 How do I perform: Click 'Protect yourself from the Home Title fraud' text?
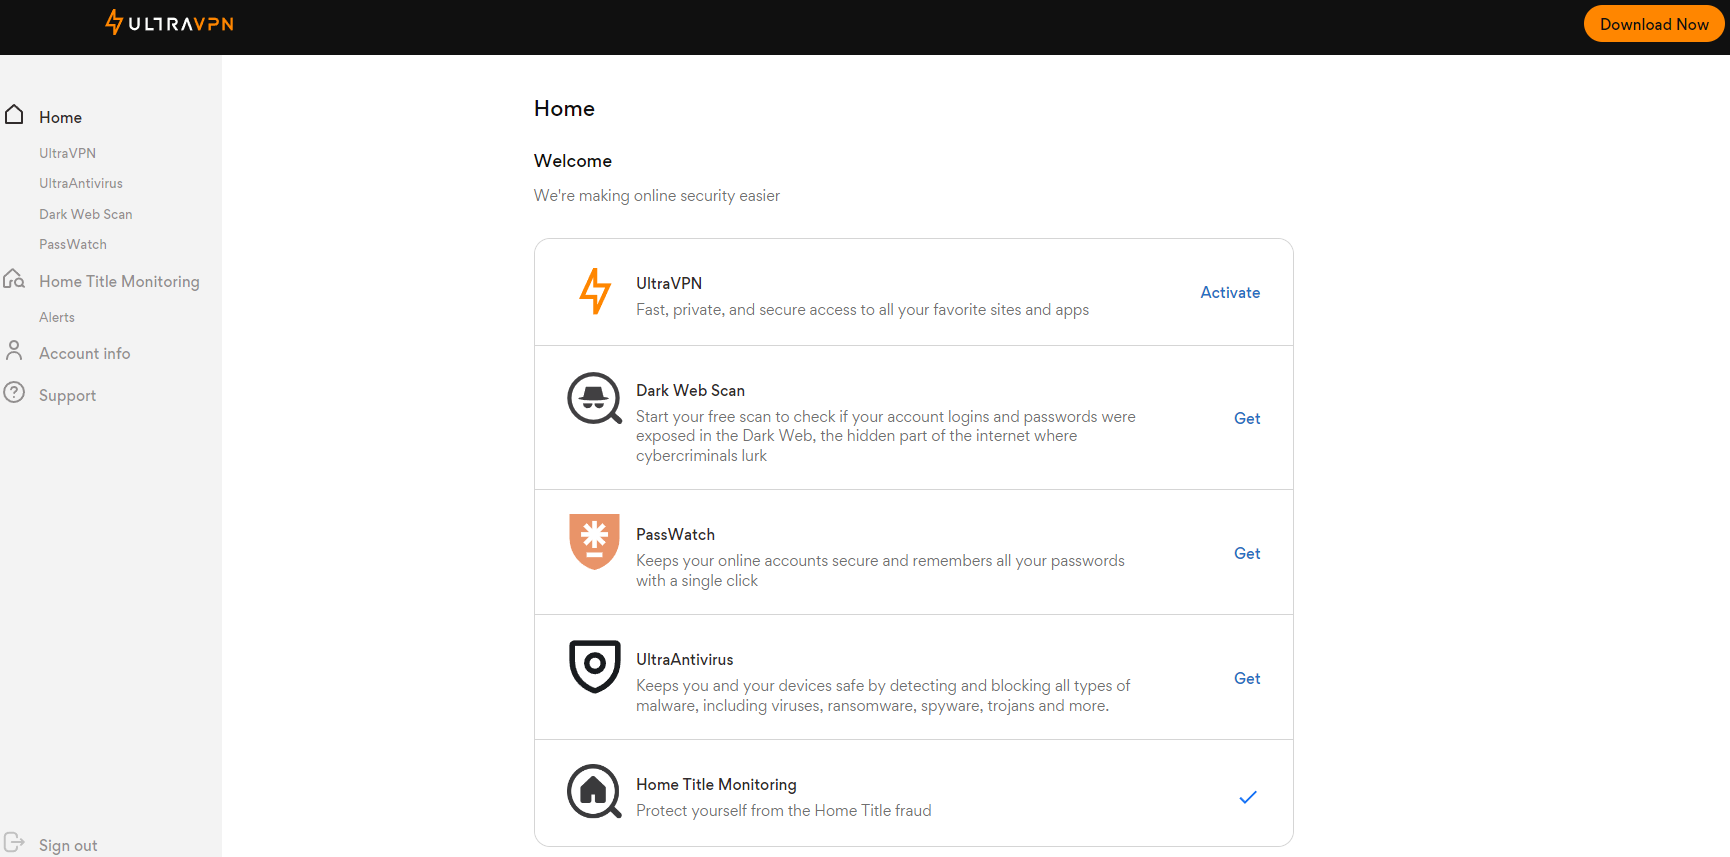point(784,811)
